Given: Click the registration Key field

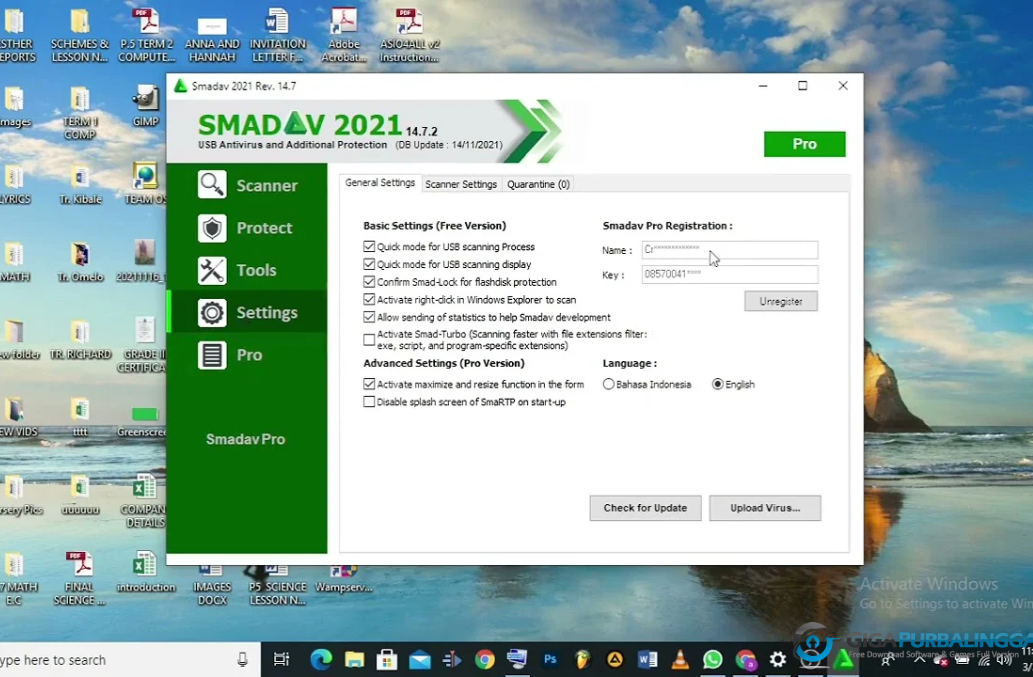Looking at the screenshot, I should click(730, 274).
